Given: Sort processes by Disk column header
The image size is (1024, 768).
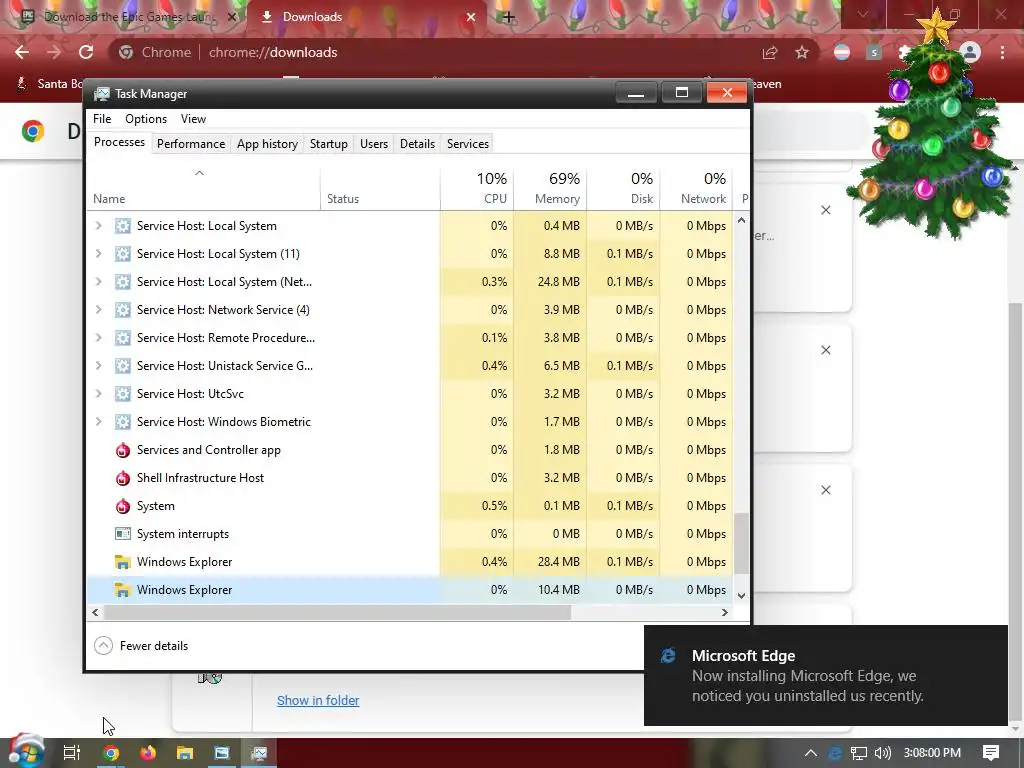Looking at the screenshot, I should point(624,188).
